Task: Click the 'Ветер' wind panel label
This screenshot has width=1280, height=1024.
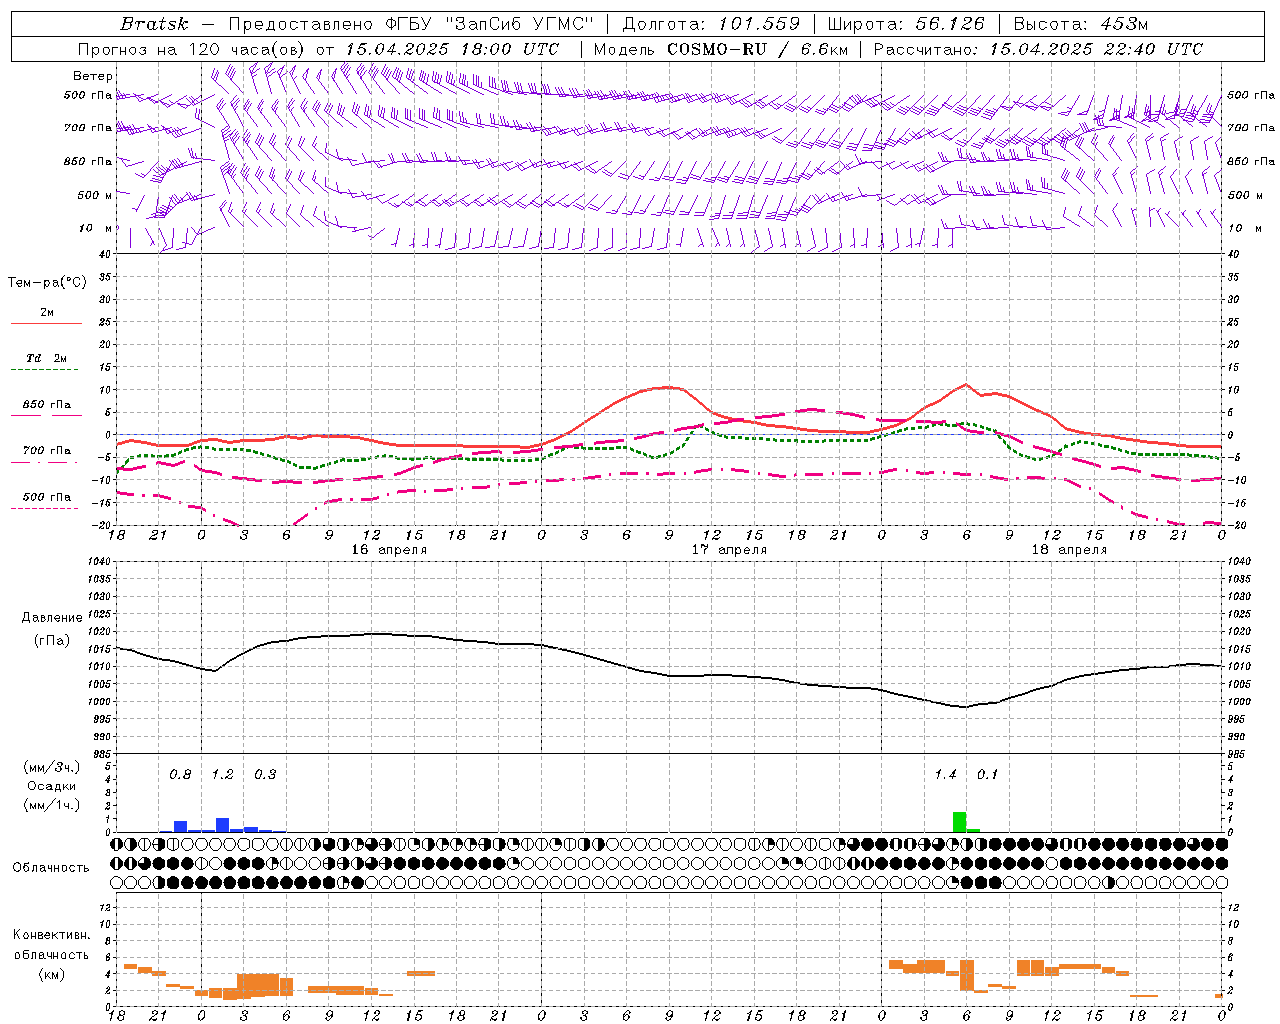Action: point(93,76)
